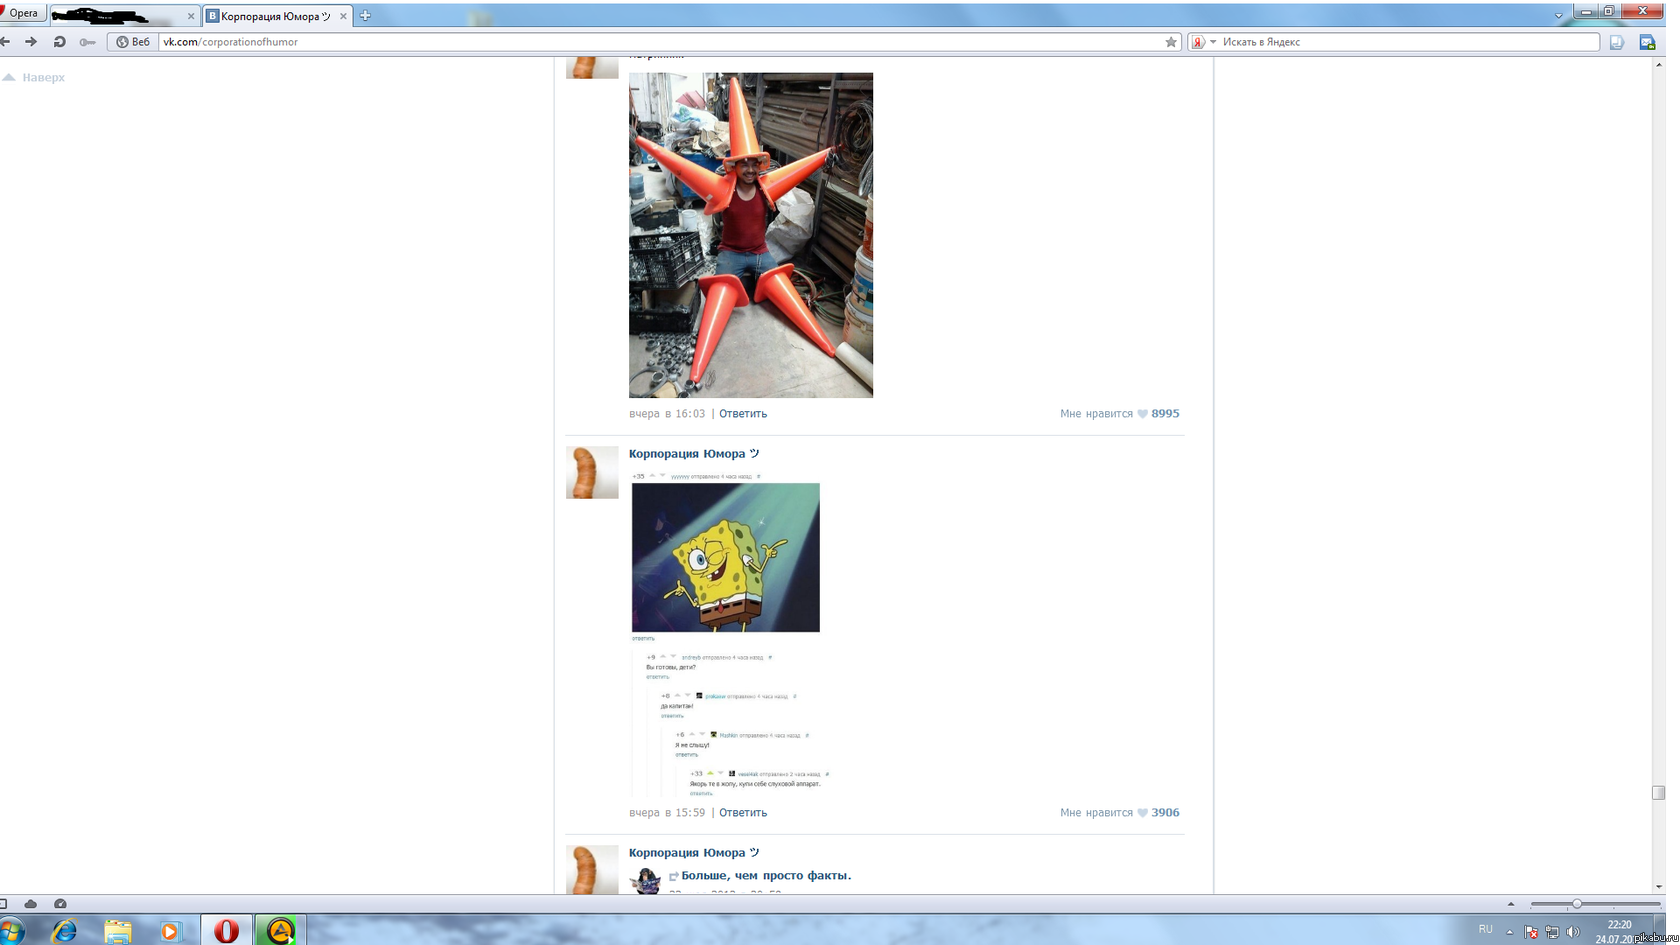Viewport: 1680px width, 945px height.
Task: Click Ответить under the 16:03 post
Action: click(743, 413)
